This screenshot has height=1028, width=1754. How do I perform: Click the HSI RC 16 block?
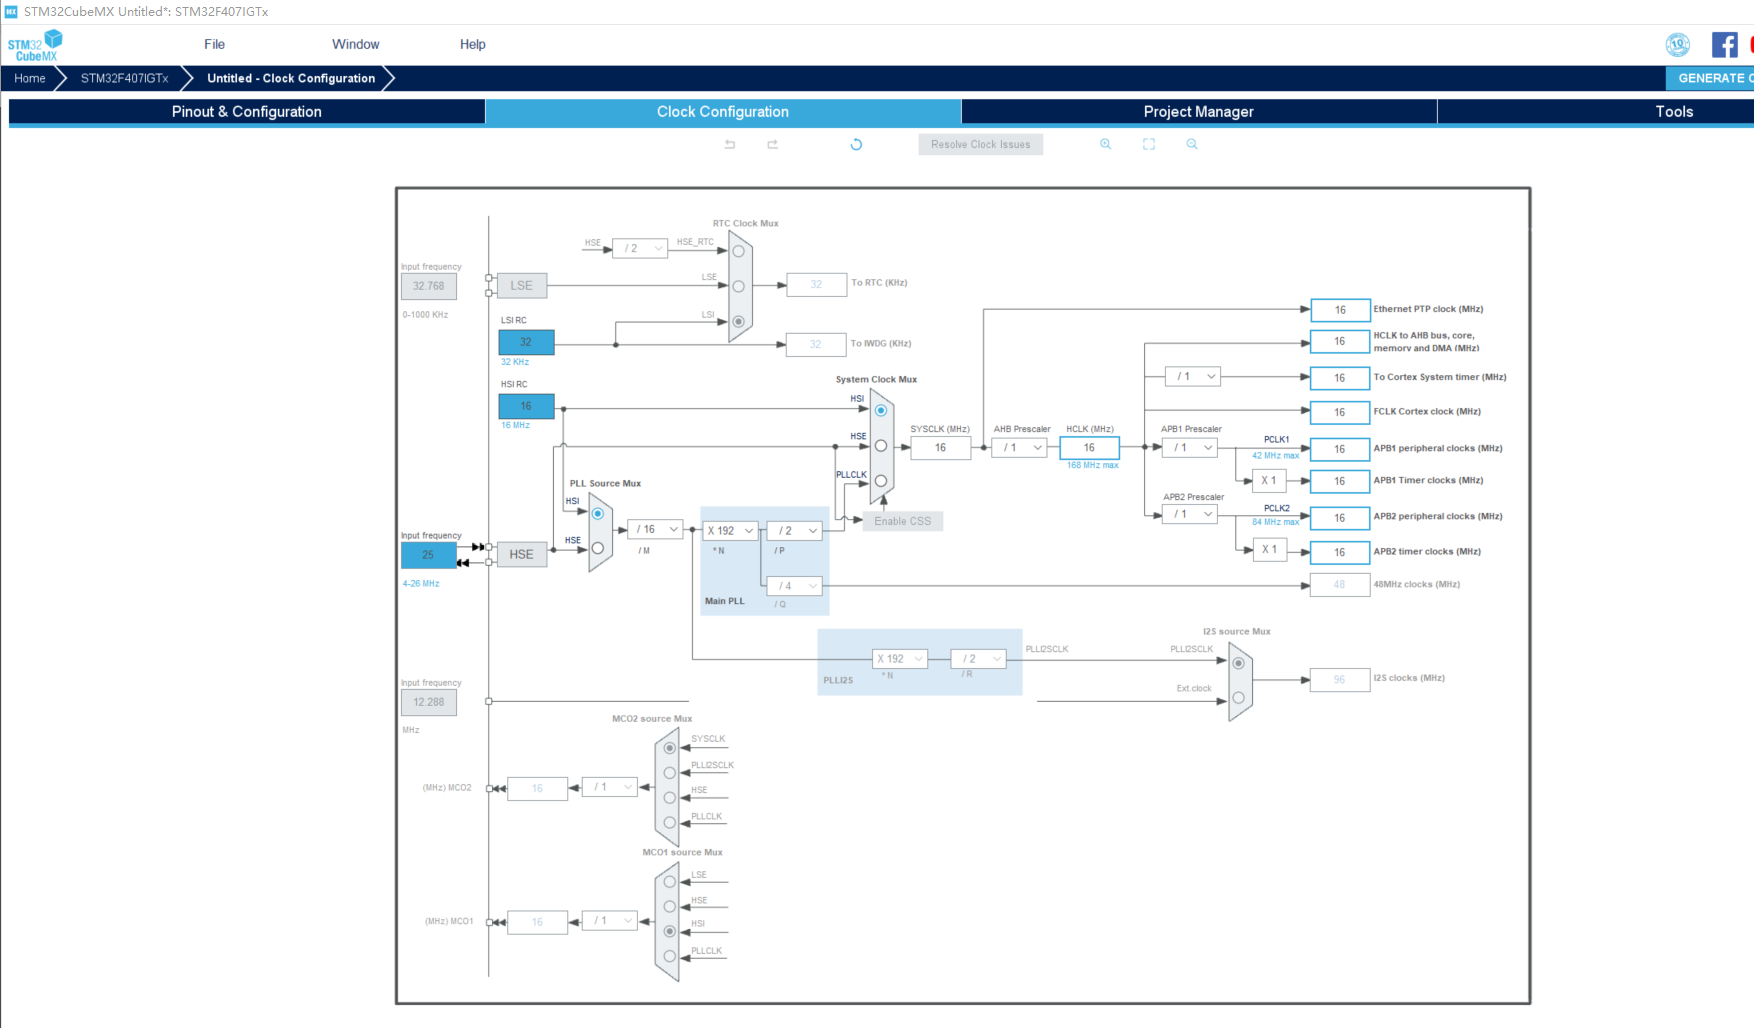point(526,406)
